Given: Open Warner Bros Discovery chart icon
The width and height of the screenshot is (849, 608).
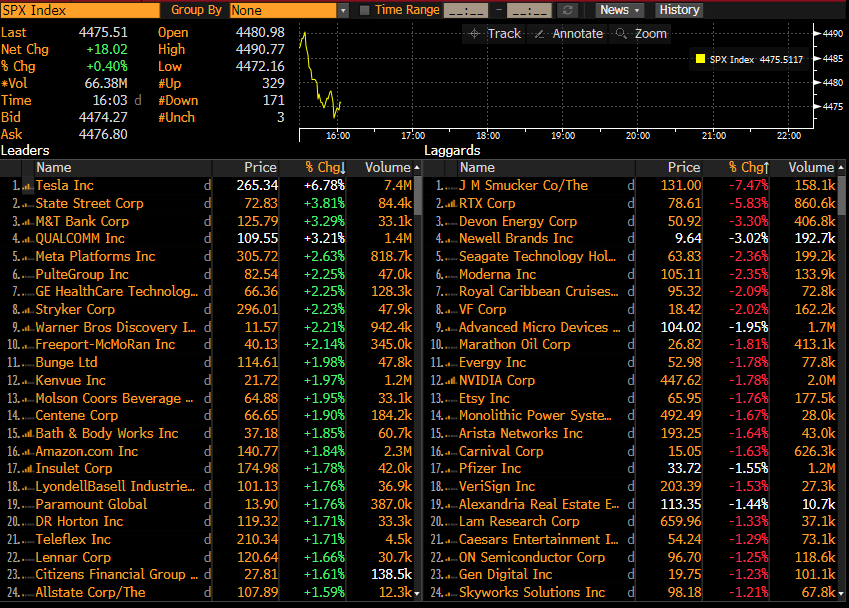Looking at the screenshot, I should pyautogui.click(x=27, y=328).
